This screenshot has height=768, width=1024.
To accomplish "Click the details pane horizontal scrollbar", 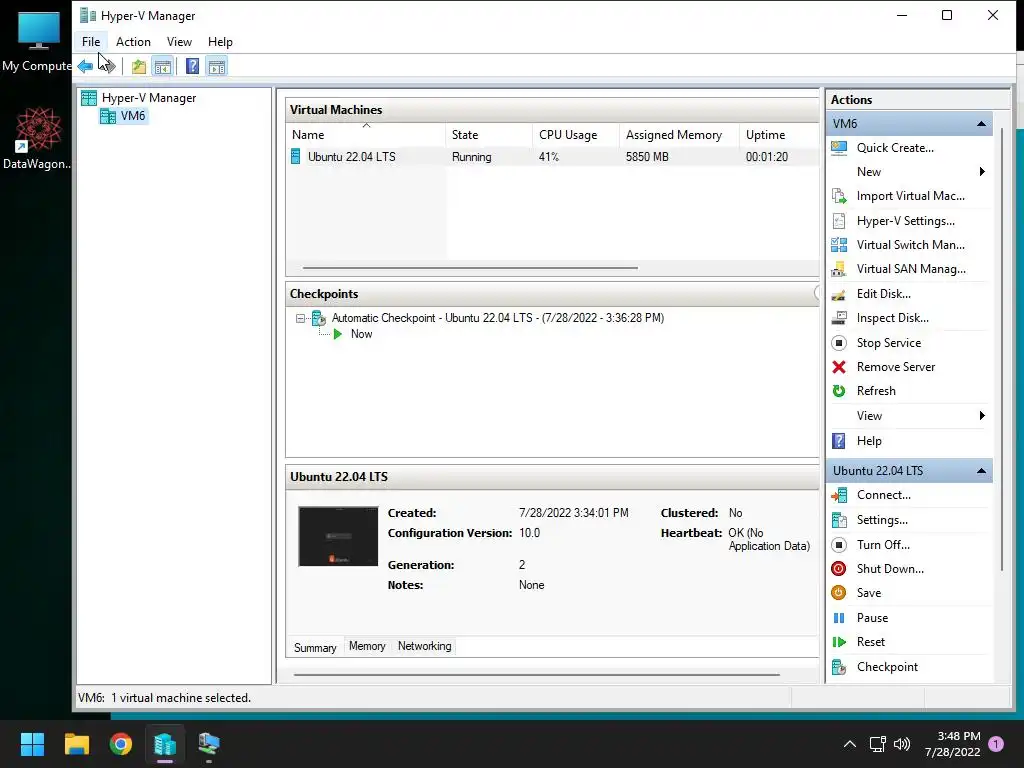I will (537, 675).
